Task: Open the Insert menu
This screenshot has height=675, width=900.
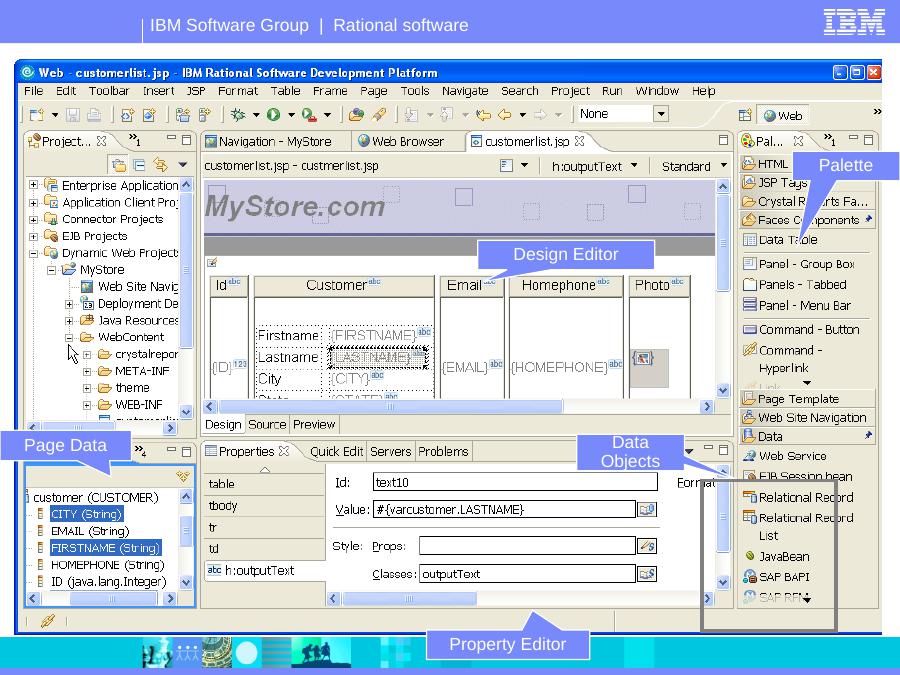Action: (x=158, y=91)
